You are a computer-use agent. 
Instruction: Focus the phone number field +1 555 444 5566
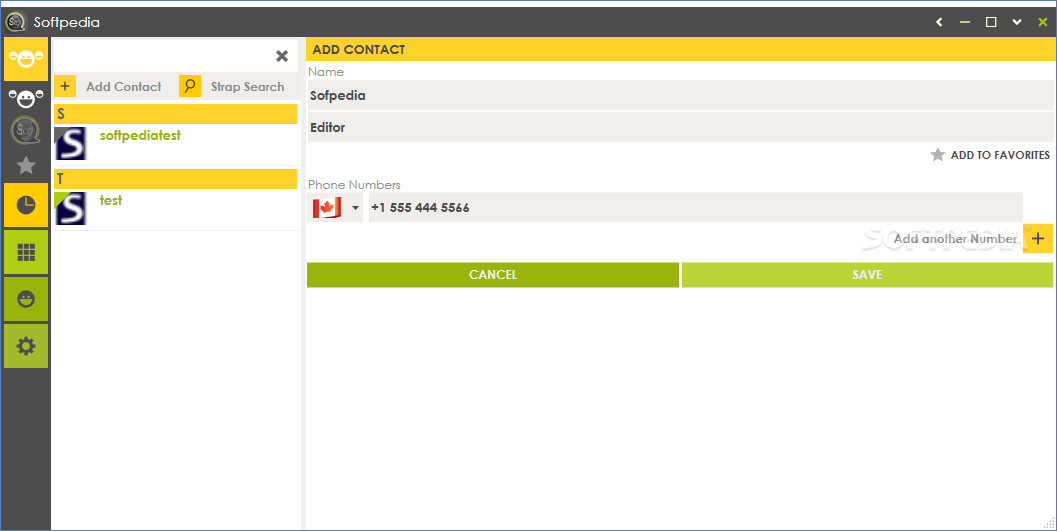click(696, 208)
